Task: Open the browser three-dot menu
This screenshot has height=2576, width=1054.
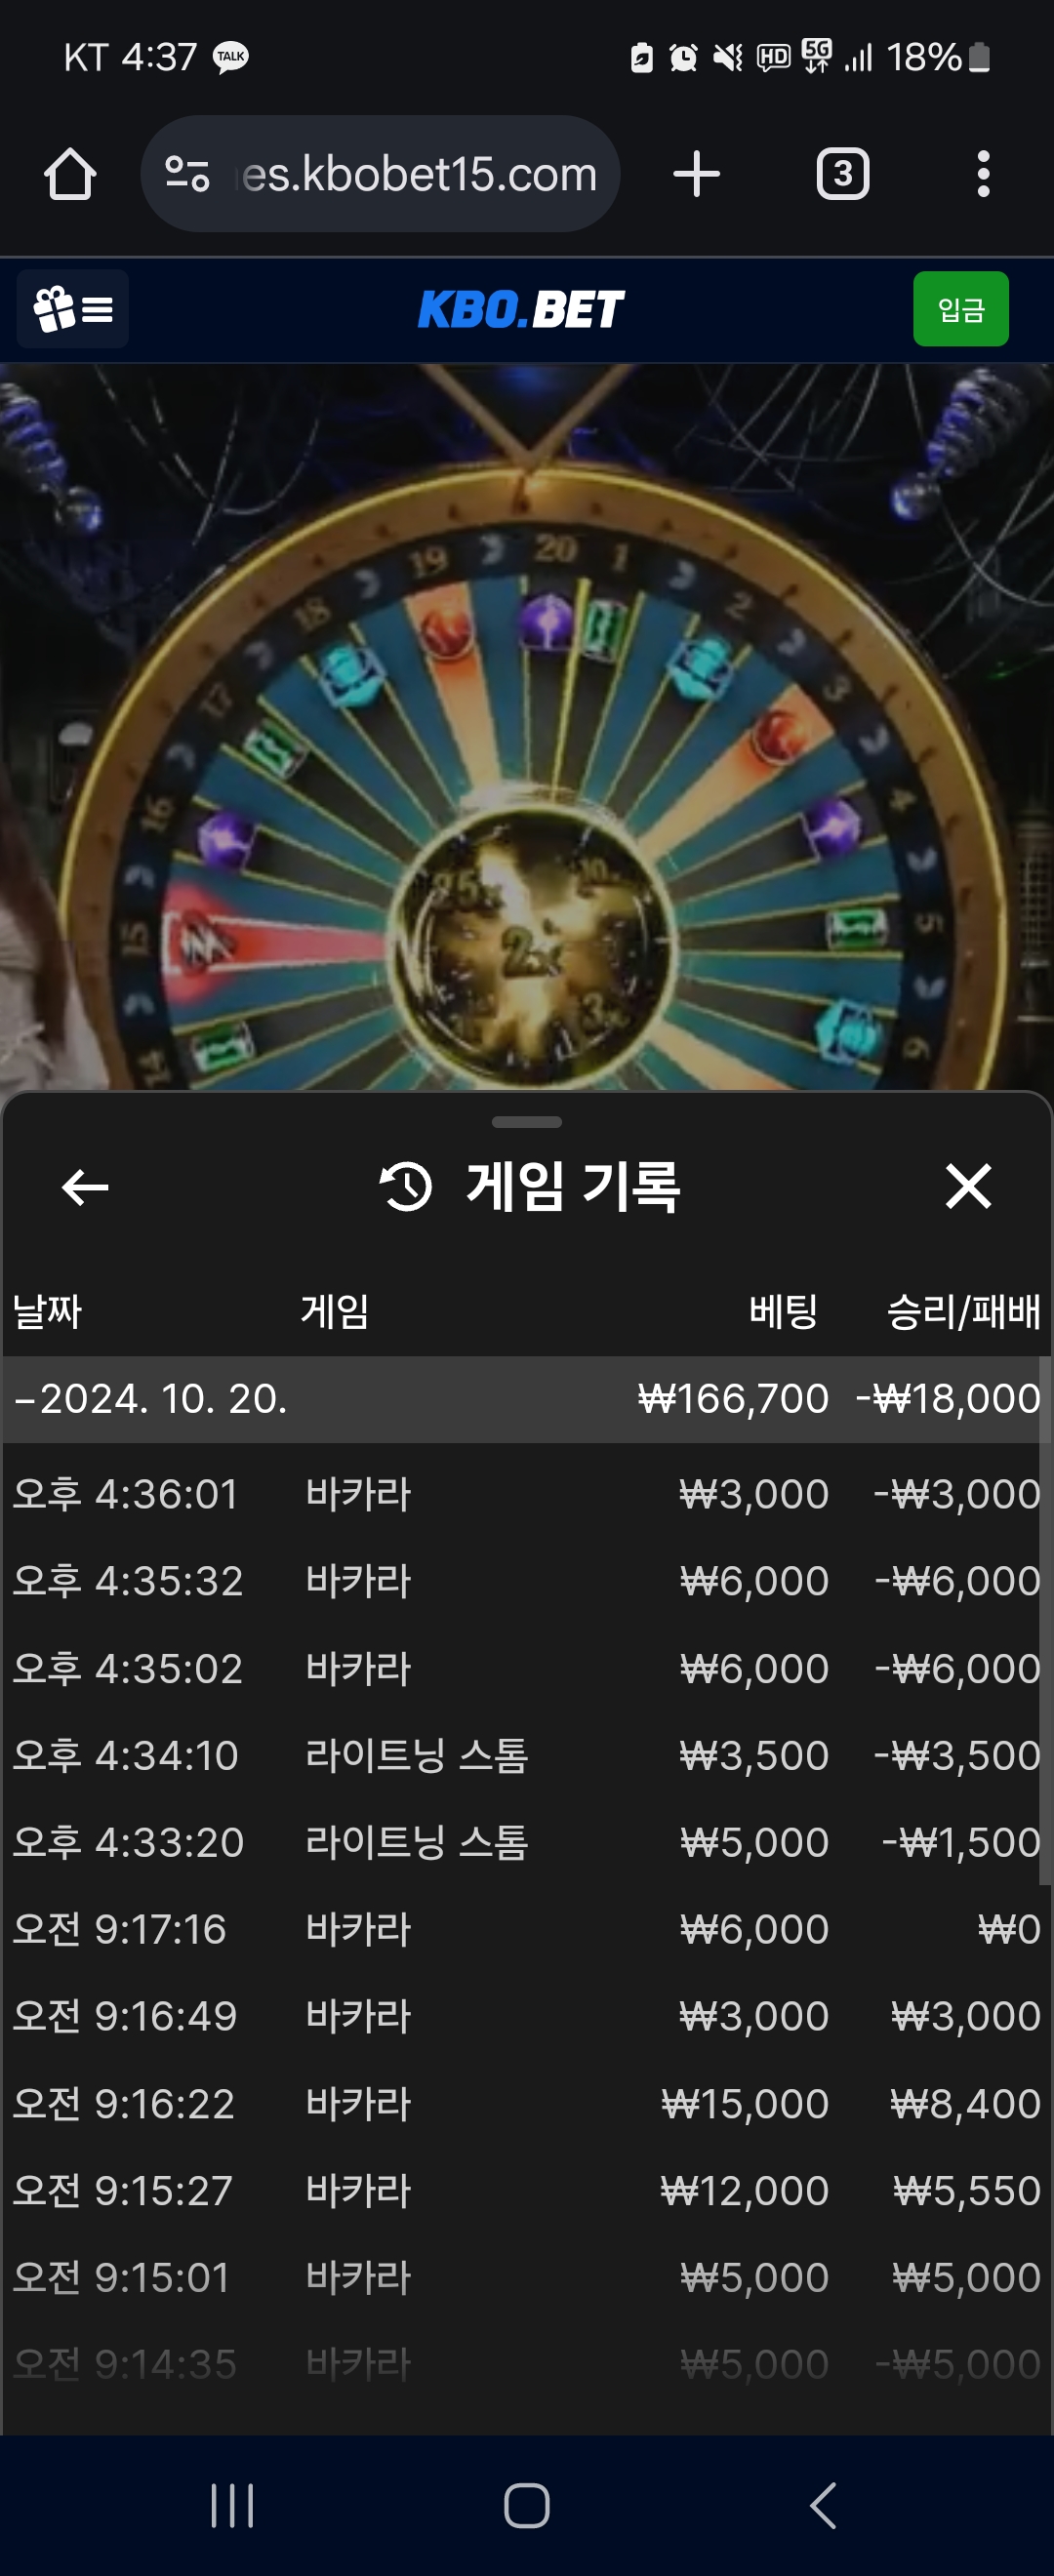Action: (984, 174)
